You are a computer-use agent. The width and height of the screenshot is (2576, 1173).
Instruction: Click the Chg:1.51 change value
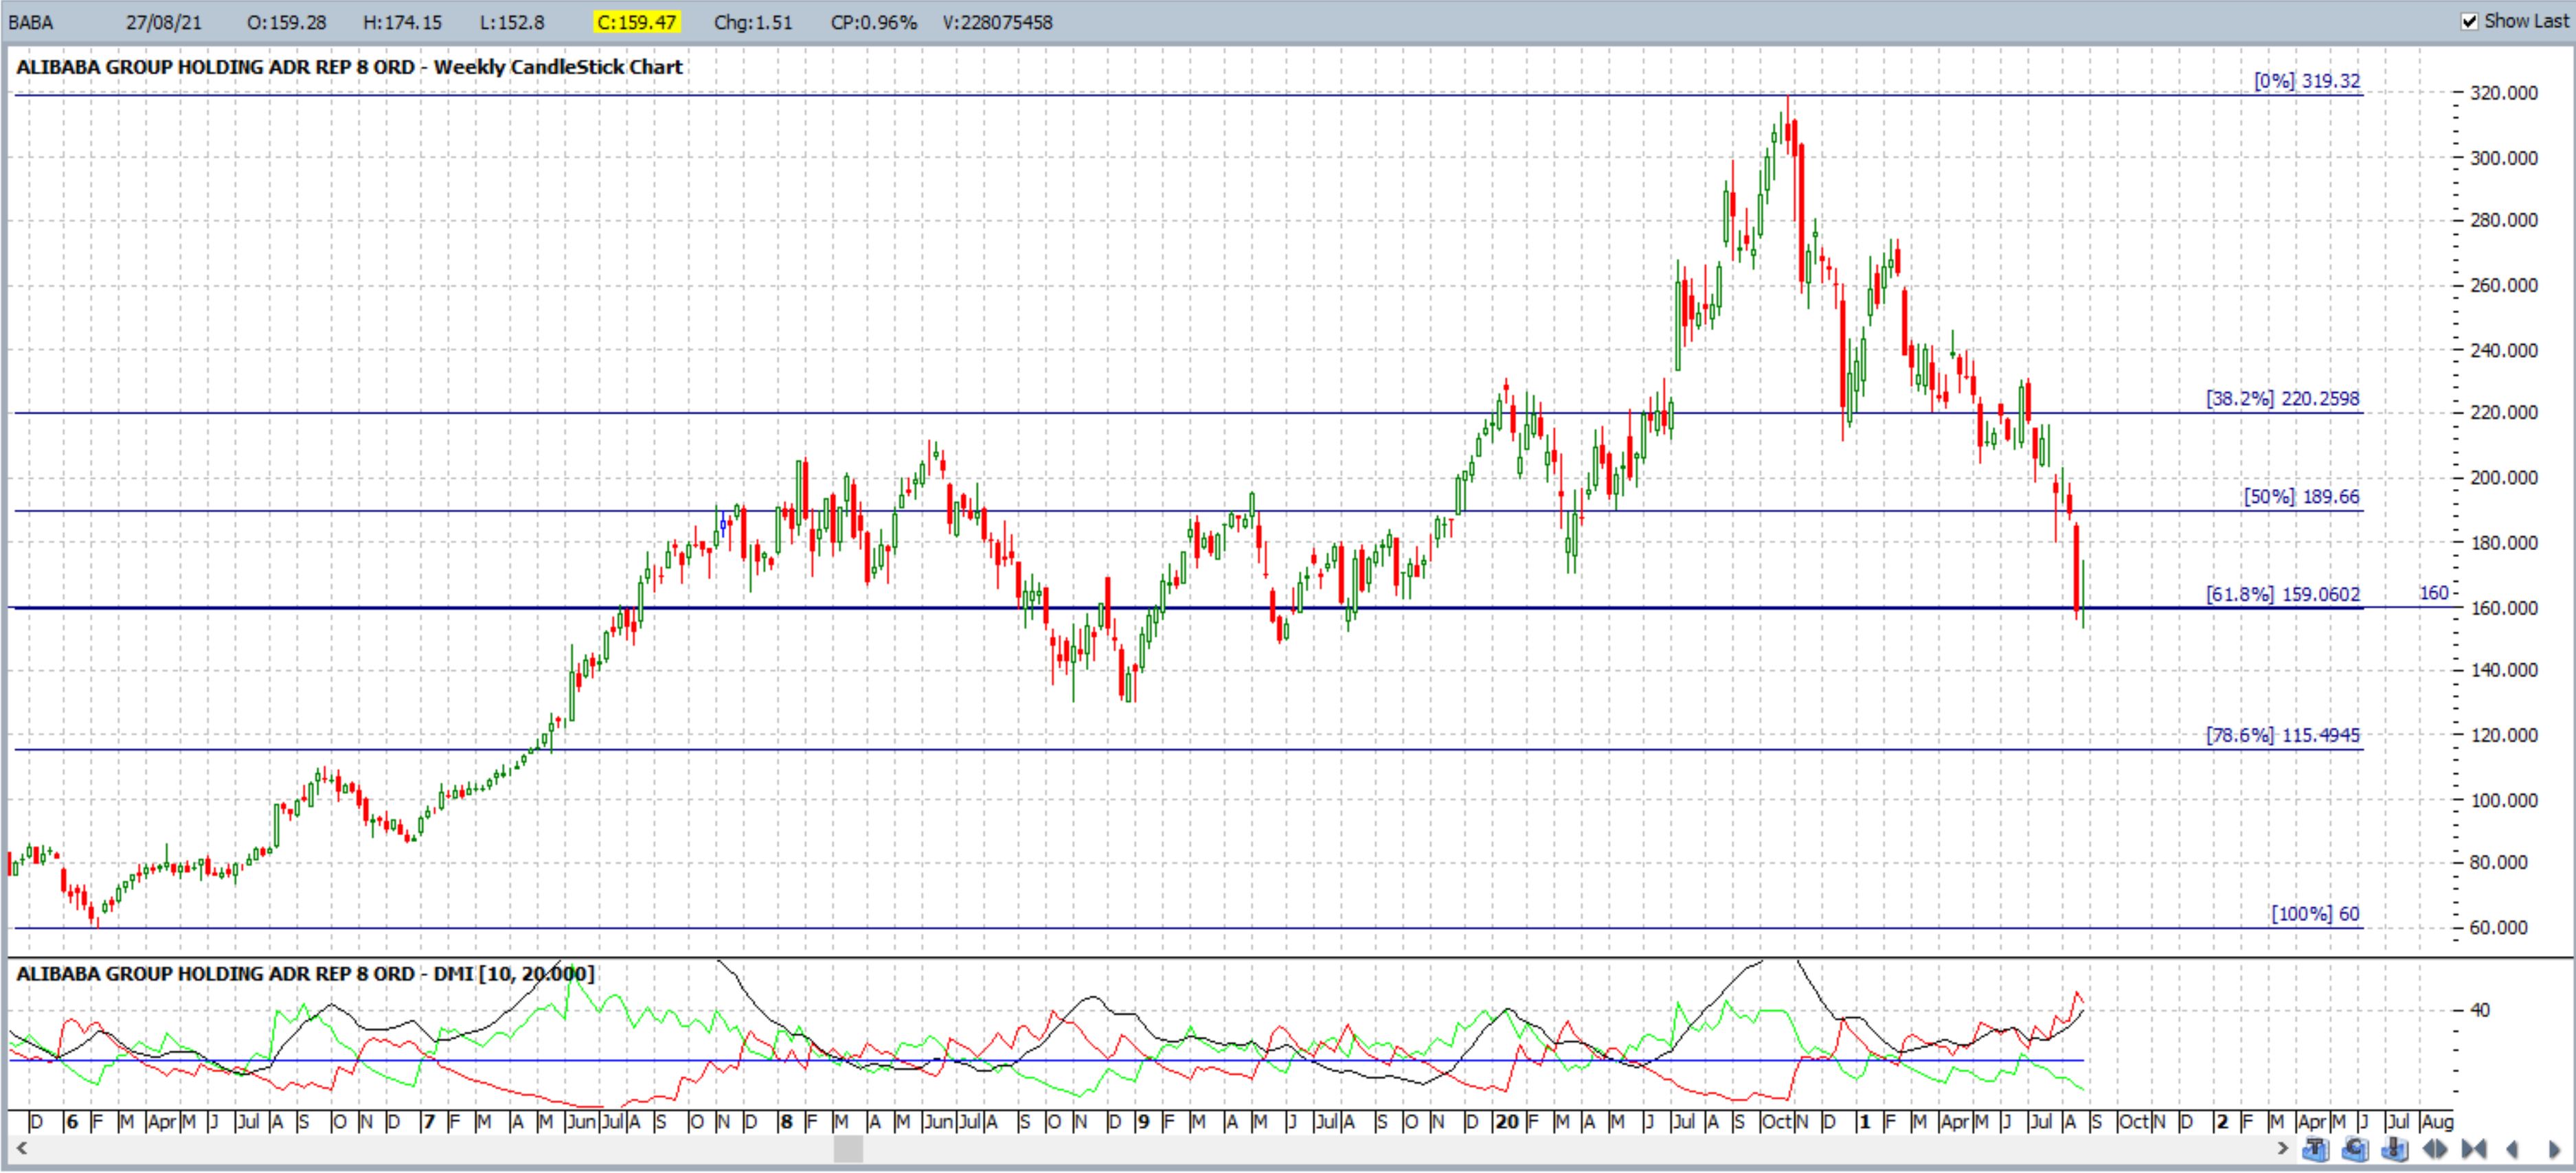(753, 22)
